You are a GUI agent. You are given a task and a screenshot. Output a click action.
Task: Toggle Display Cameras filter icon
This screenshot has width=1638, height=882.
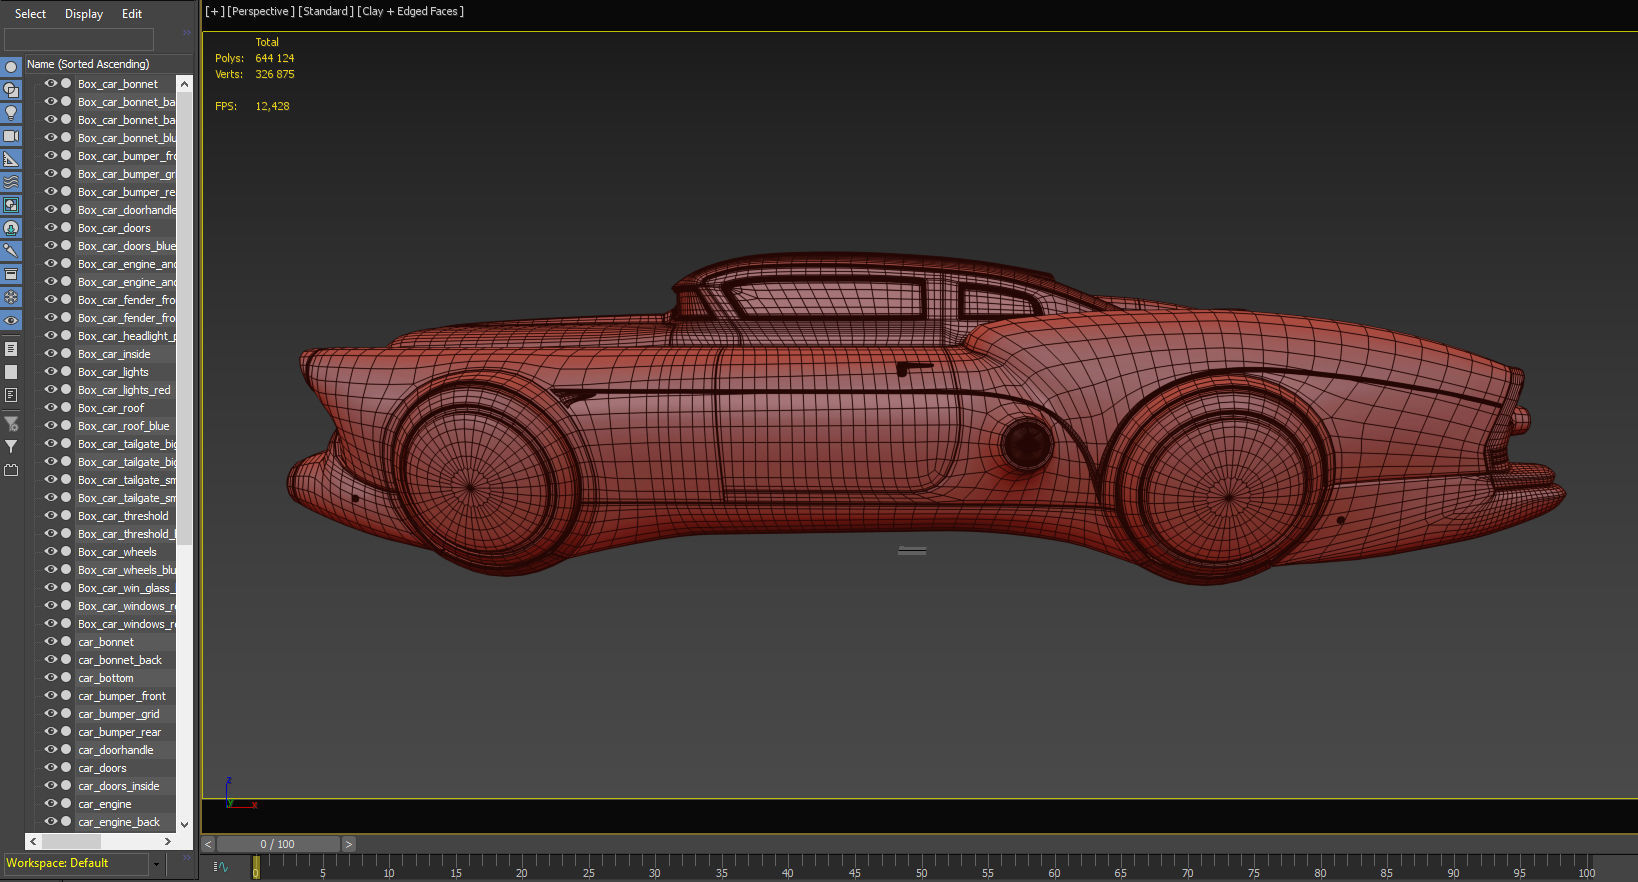11,136
